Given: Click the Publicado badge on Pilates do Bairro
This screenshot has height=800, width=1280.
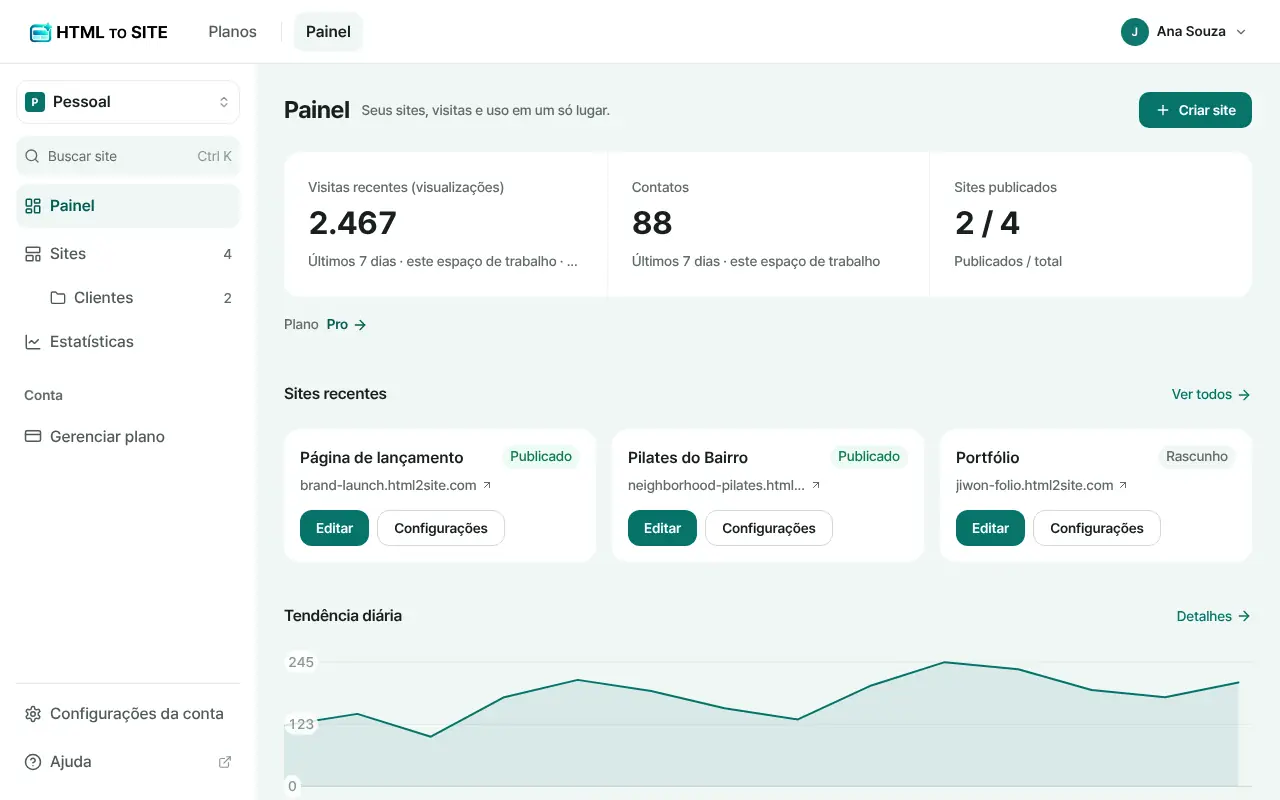Looking at the screenshot, I should 869,456.
